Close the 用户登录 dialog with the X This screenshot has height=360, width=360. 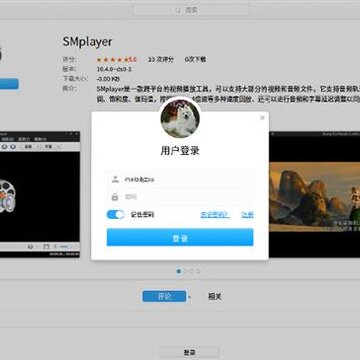[262, 118]
